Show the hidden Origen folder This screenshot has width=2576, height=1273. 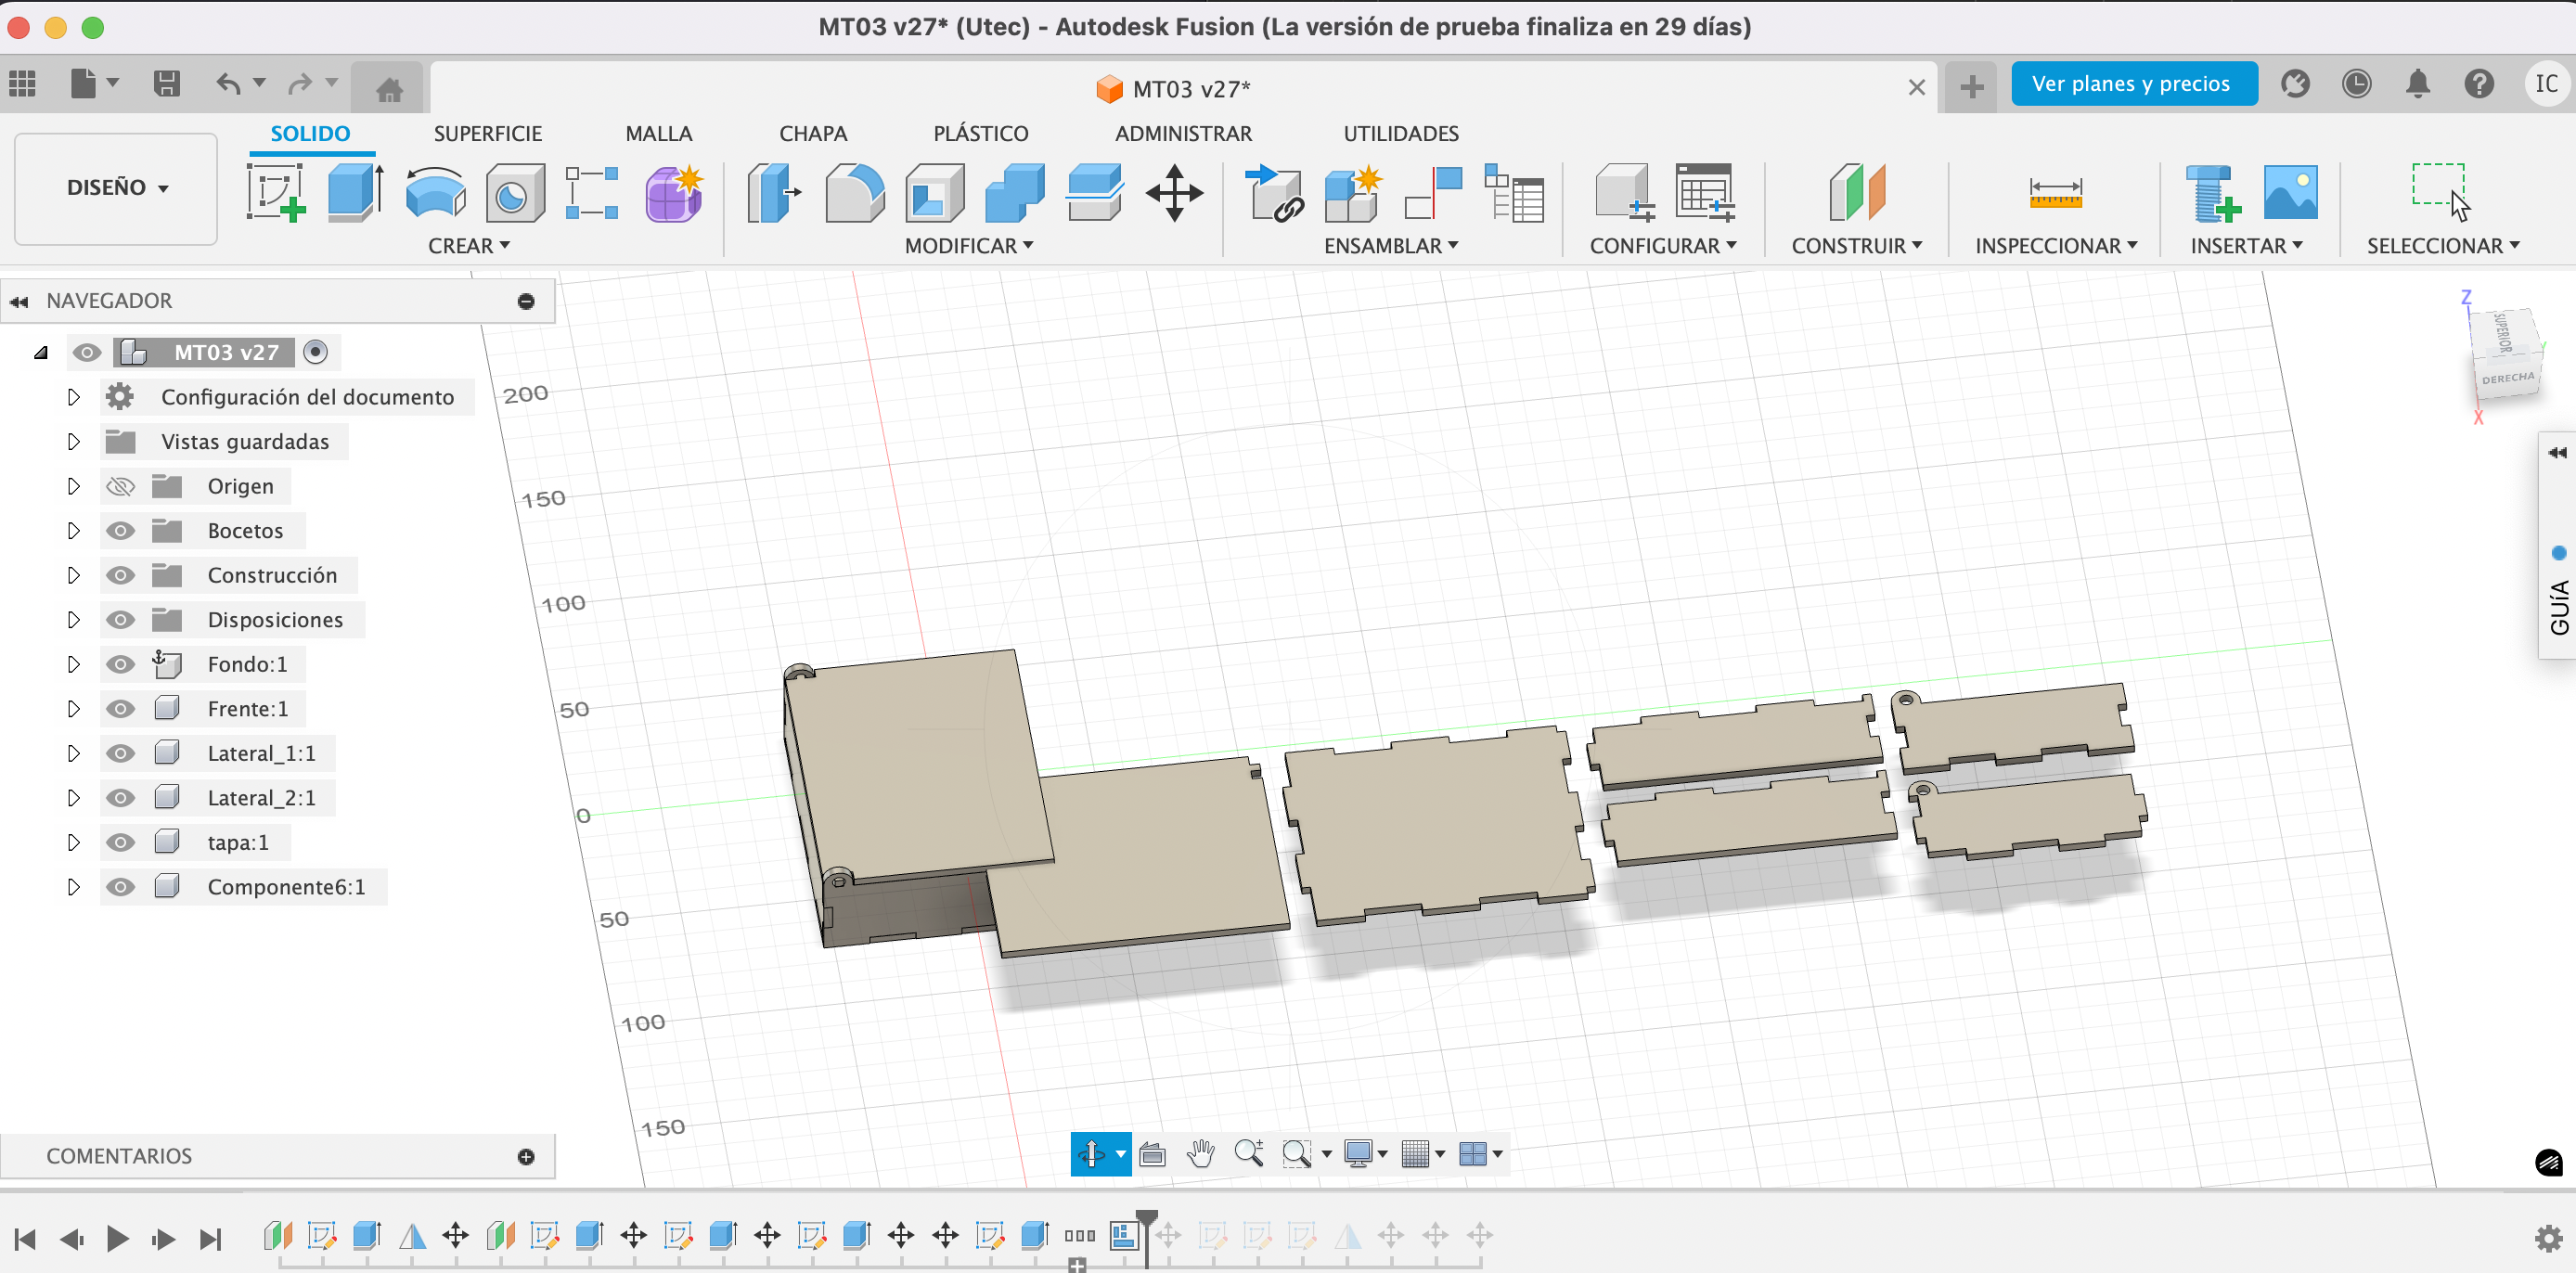120,486
